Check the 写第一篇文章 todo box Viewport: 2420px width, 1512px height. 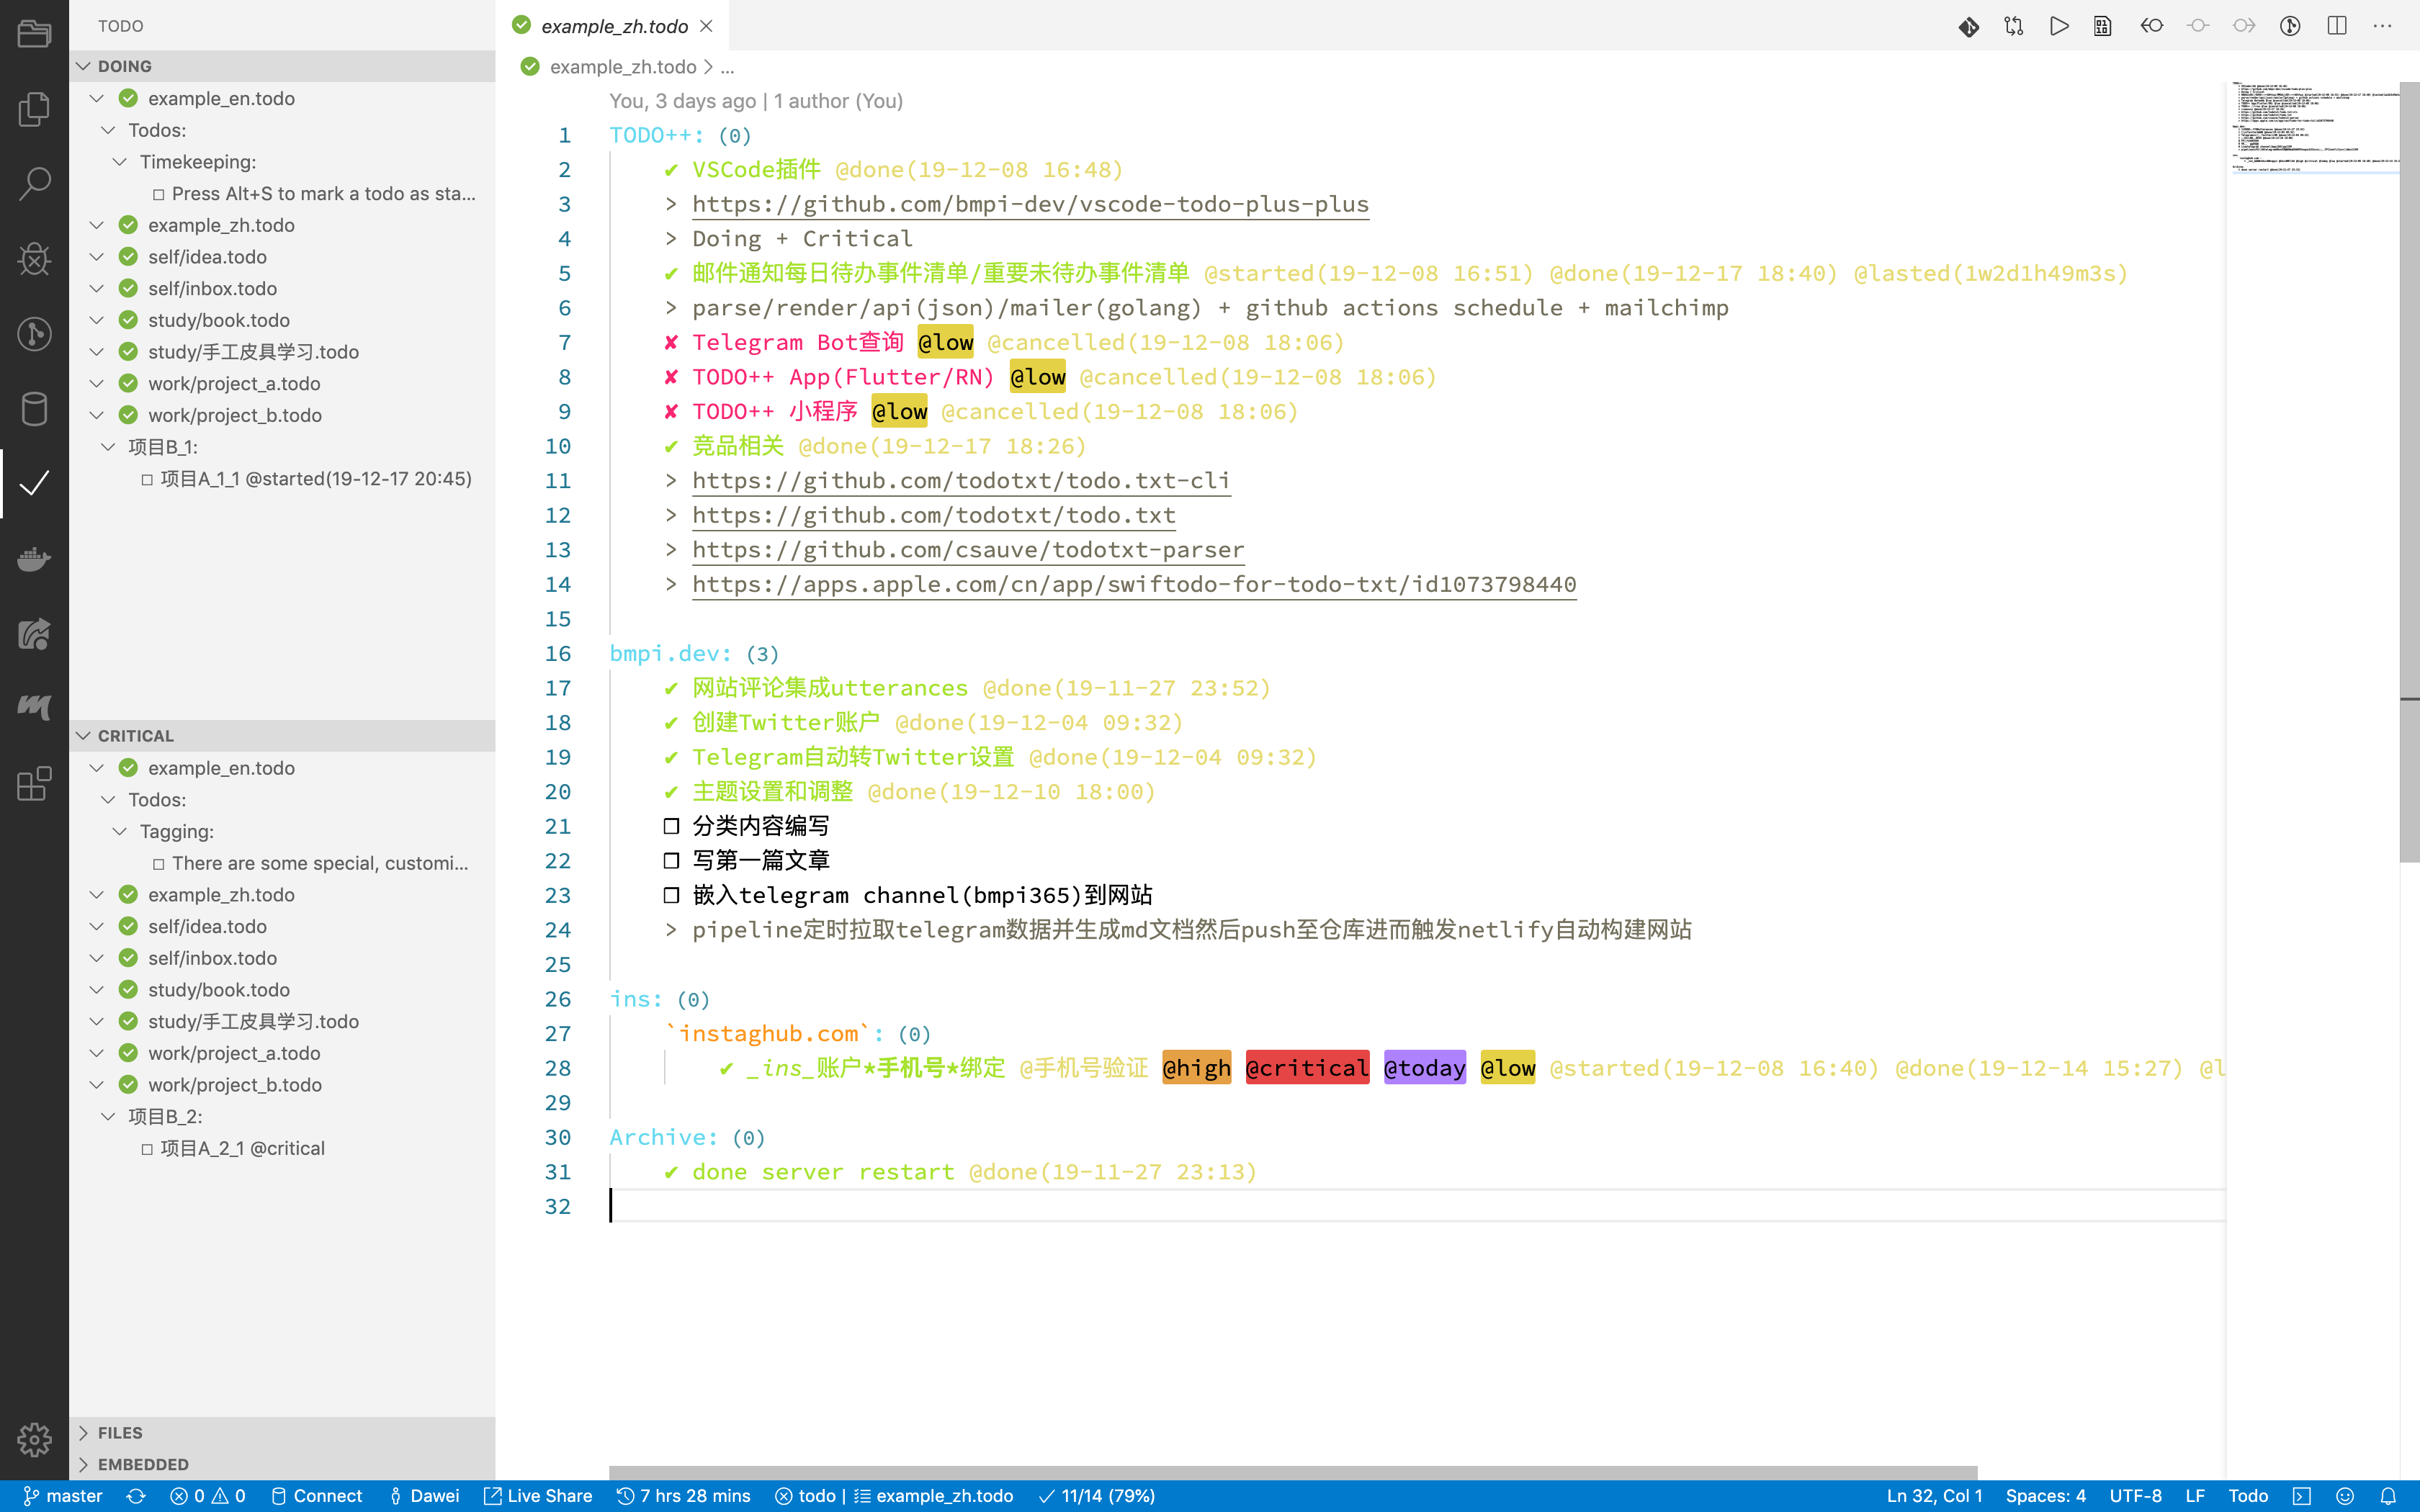tap(671, 861)
